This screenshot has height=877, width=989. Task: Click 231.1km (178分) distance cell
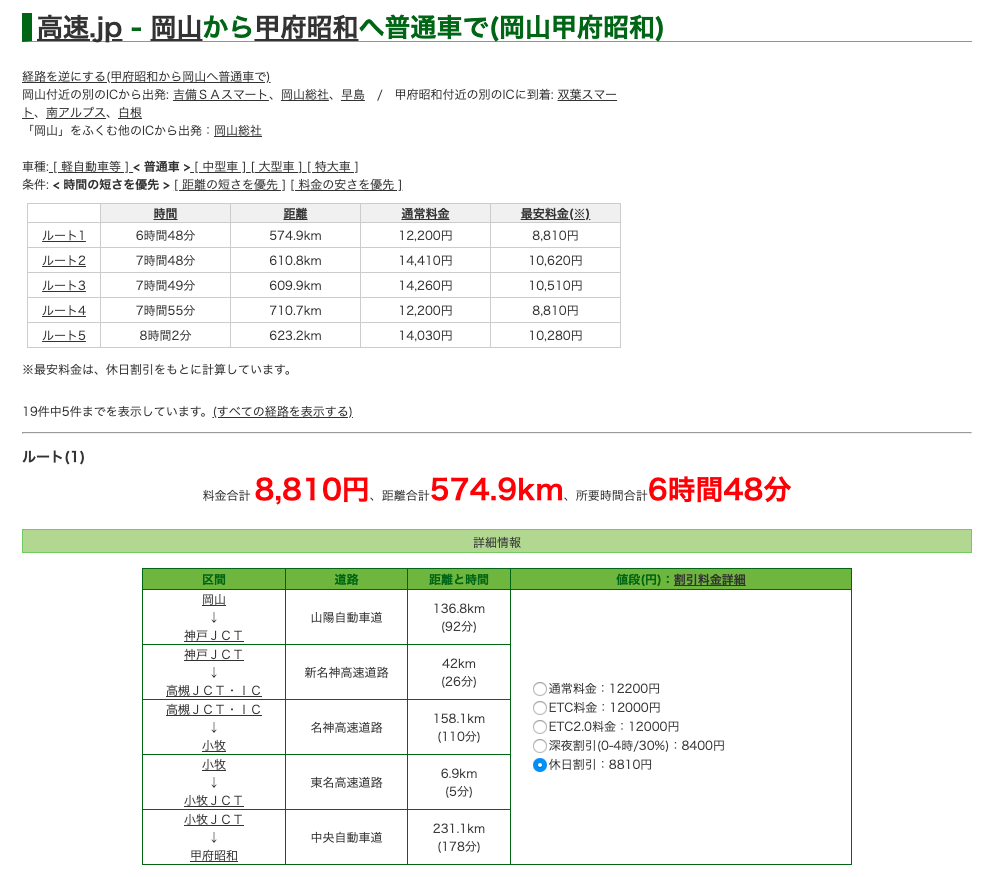(459, 837)
